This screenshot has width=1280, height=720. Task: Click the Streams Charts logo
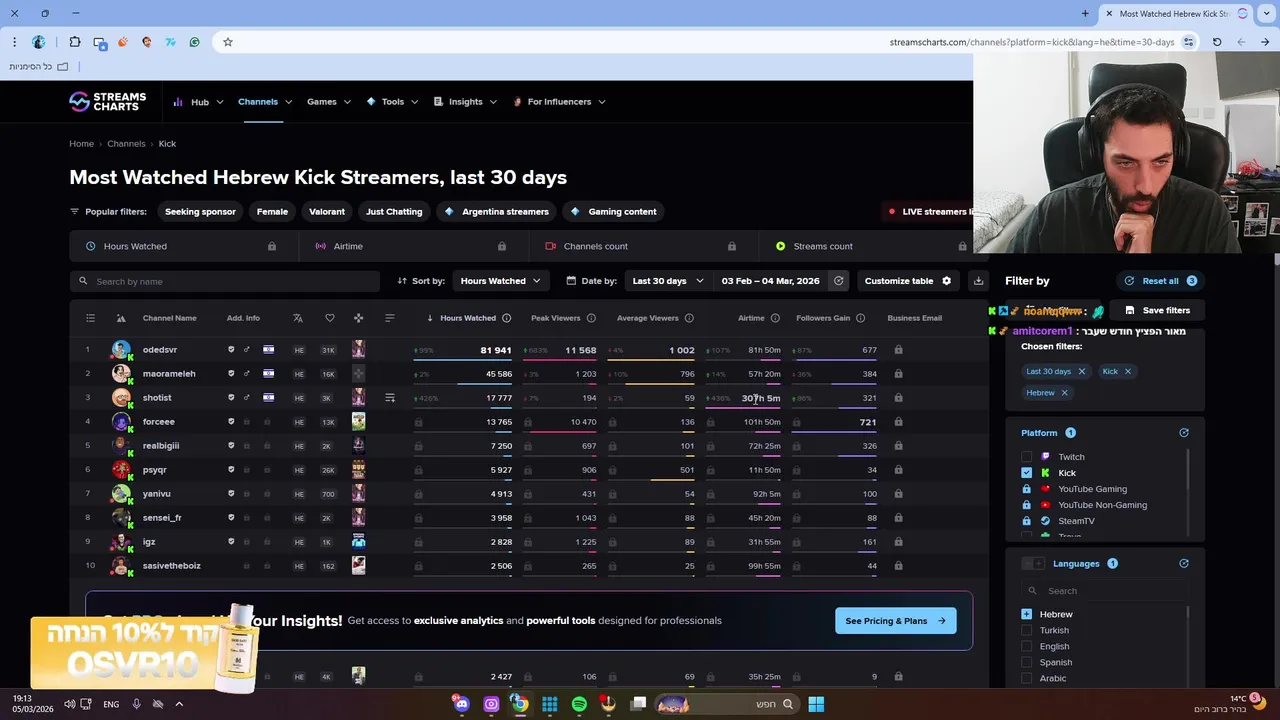(107, 101)
